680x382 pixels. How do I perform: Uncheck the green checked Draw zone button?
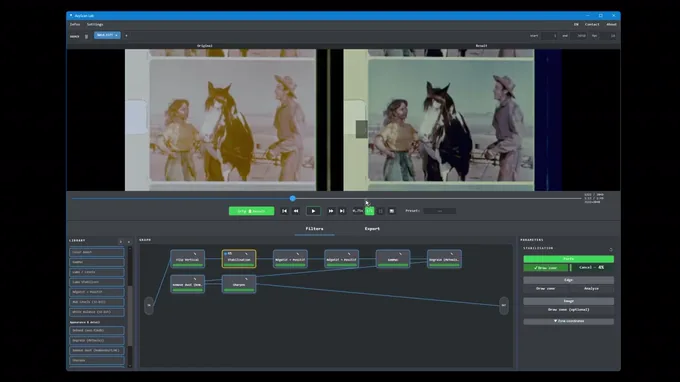pyautogui.click(x=546, y=268)
